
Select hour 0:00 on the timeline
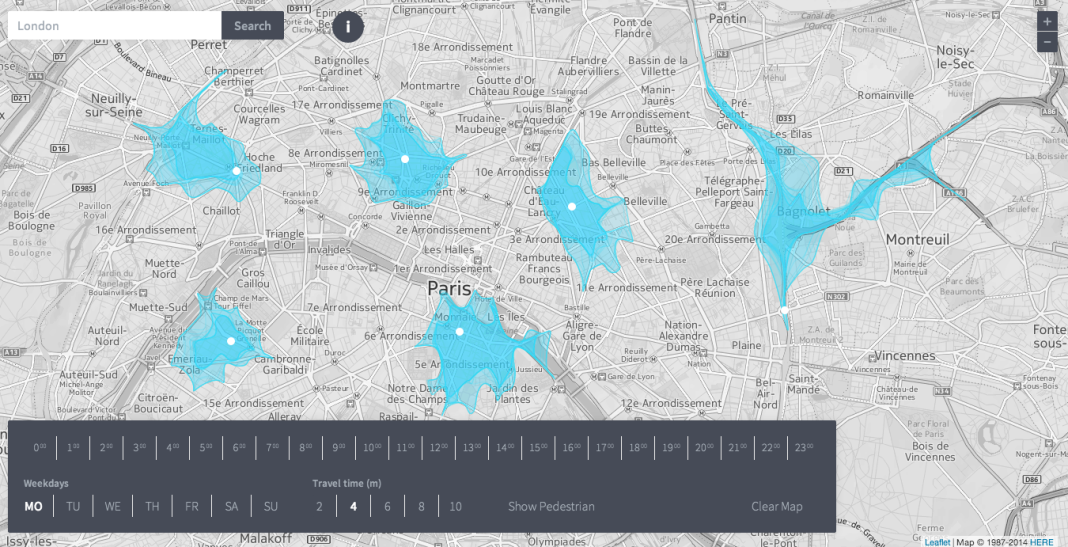click(40, 448)
